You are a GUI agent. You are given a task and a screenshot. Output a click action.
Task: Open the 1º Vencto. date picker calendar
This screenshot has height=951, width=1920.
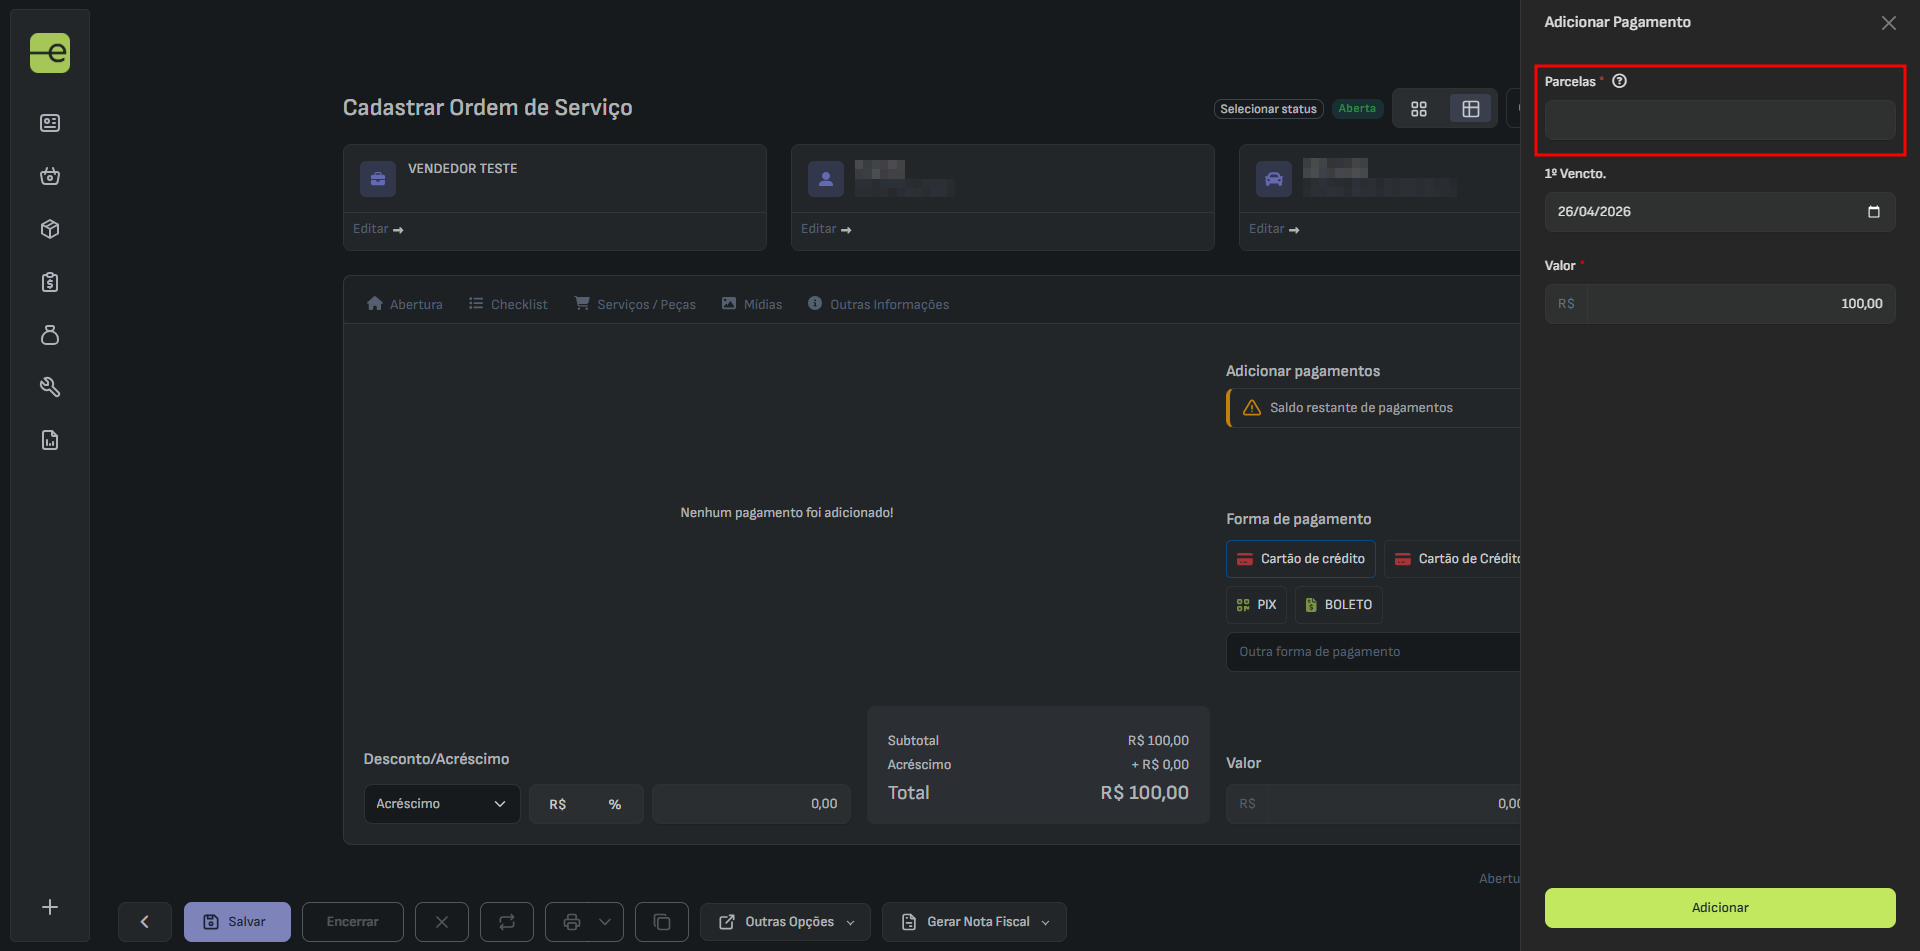coord(1873,212)
